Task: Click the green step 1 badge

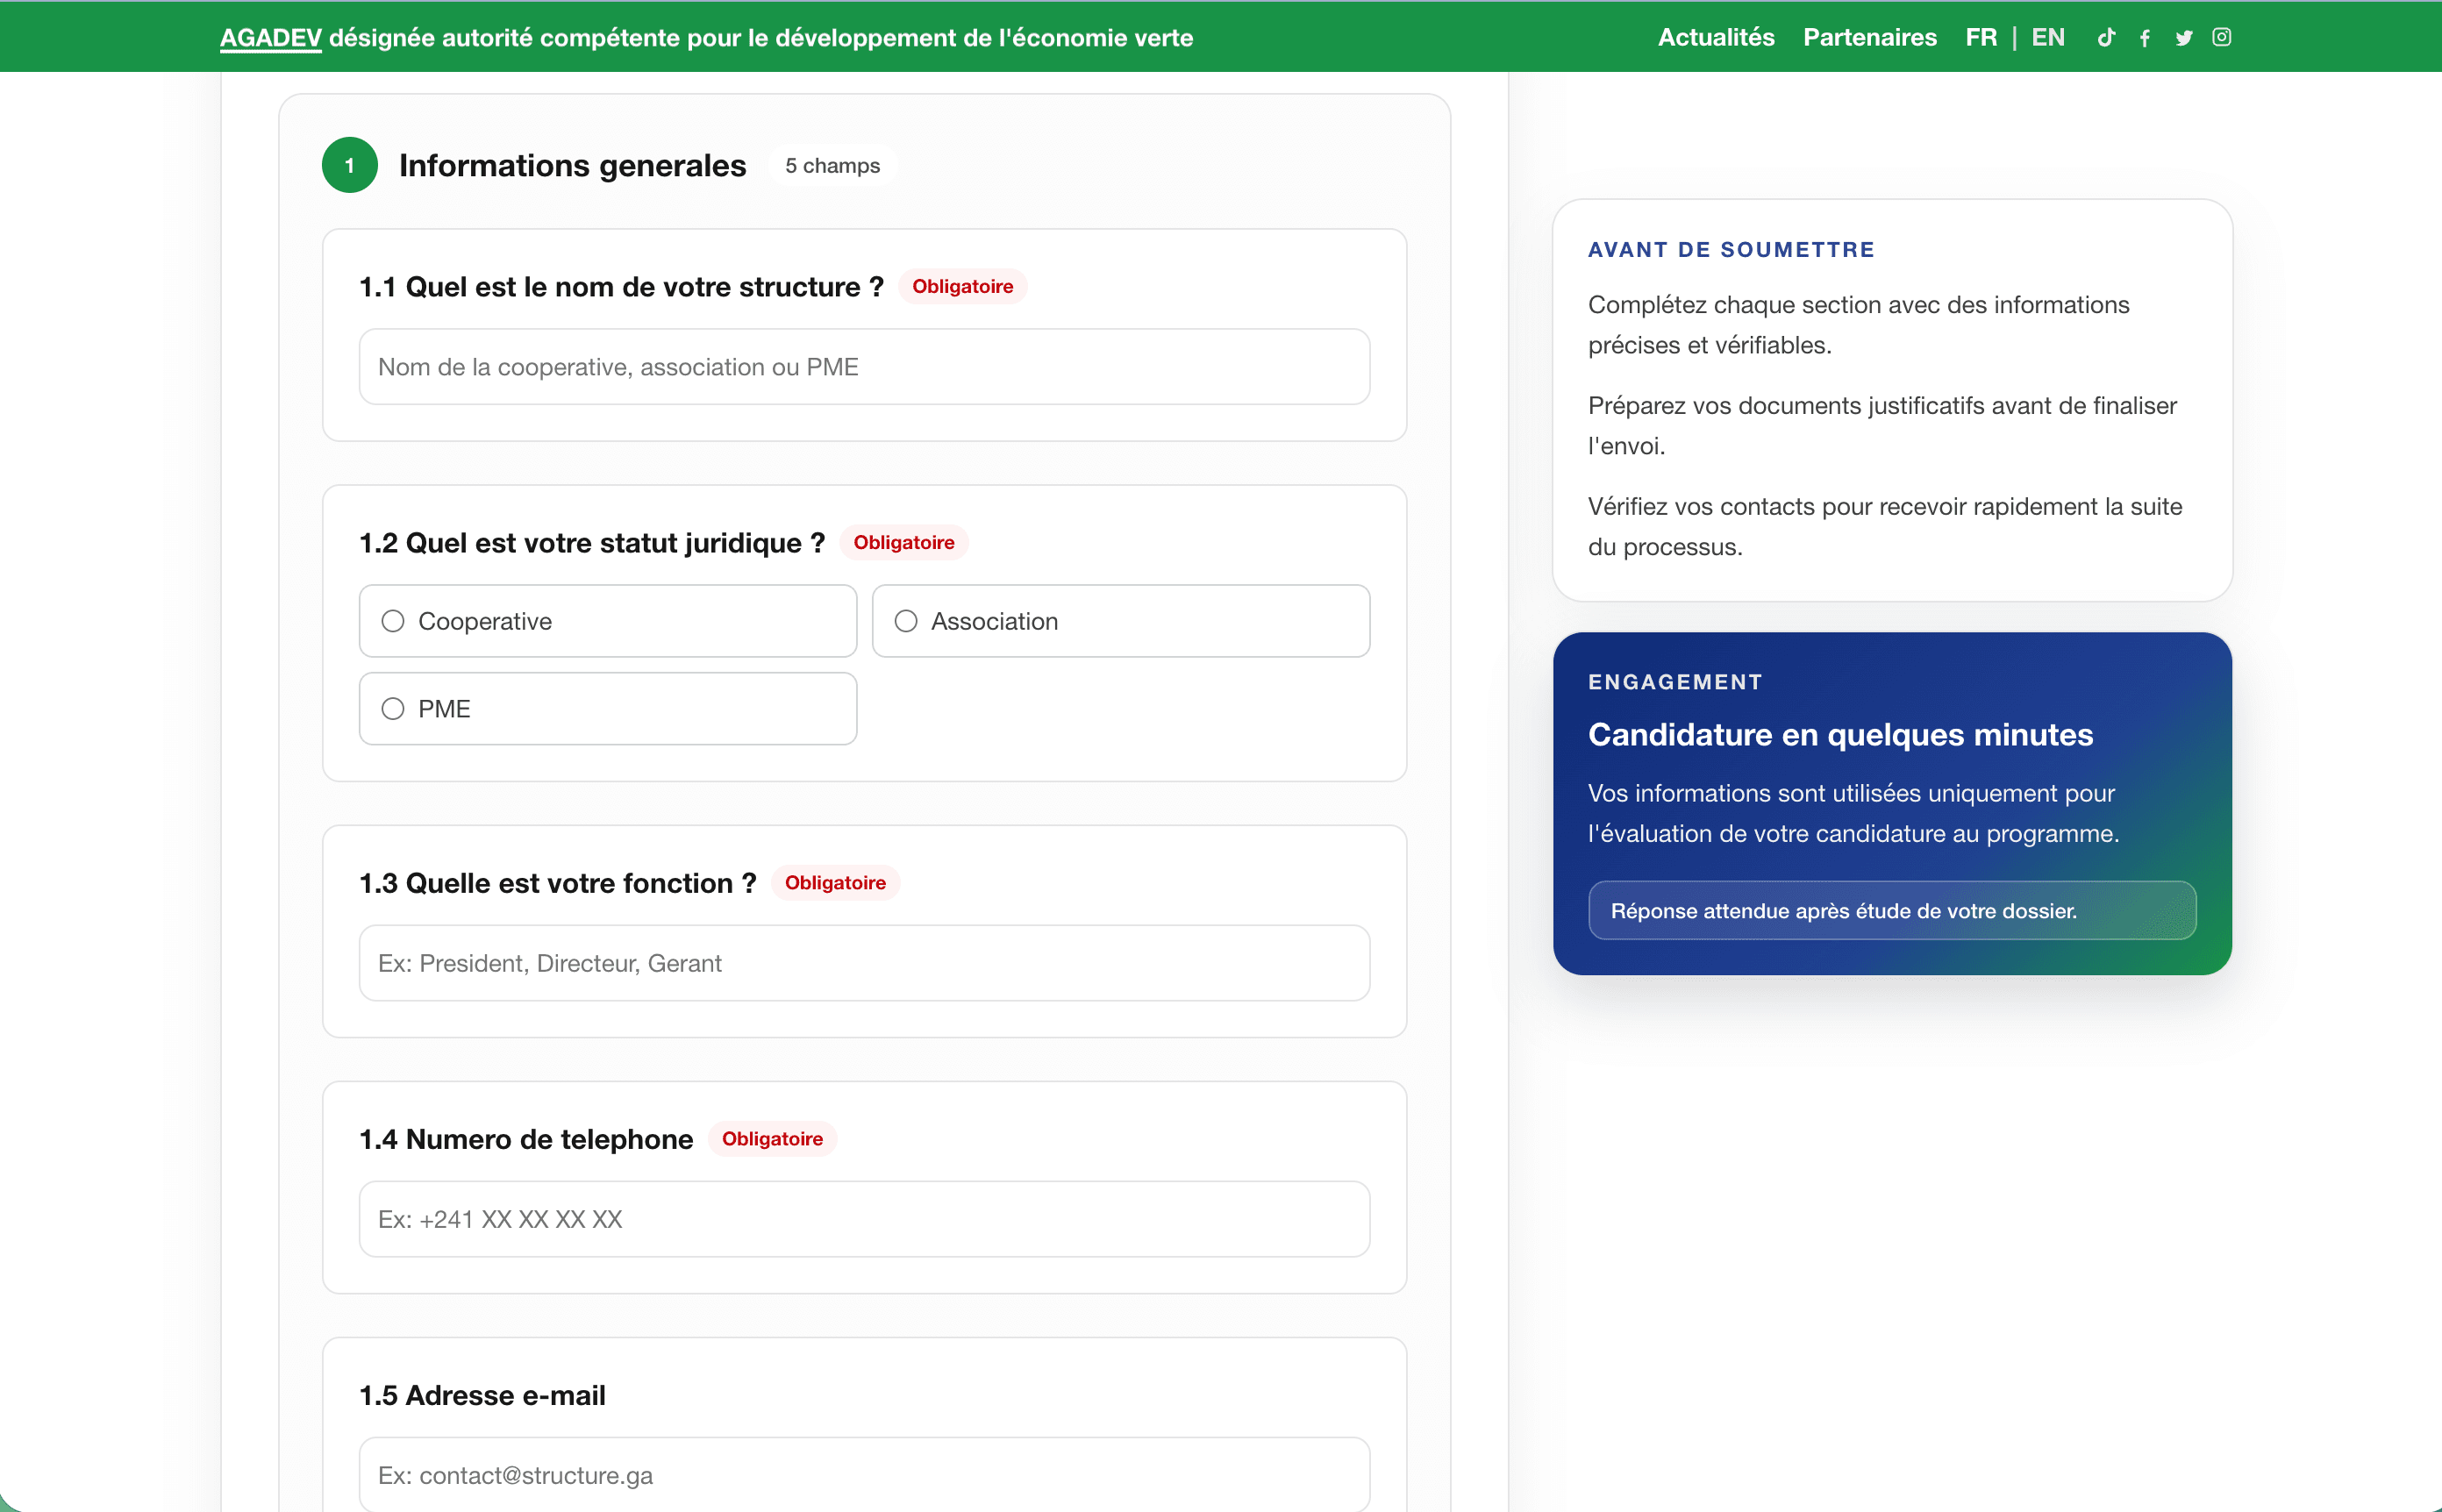Action: [350, 165]
